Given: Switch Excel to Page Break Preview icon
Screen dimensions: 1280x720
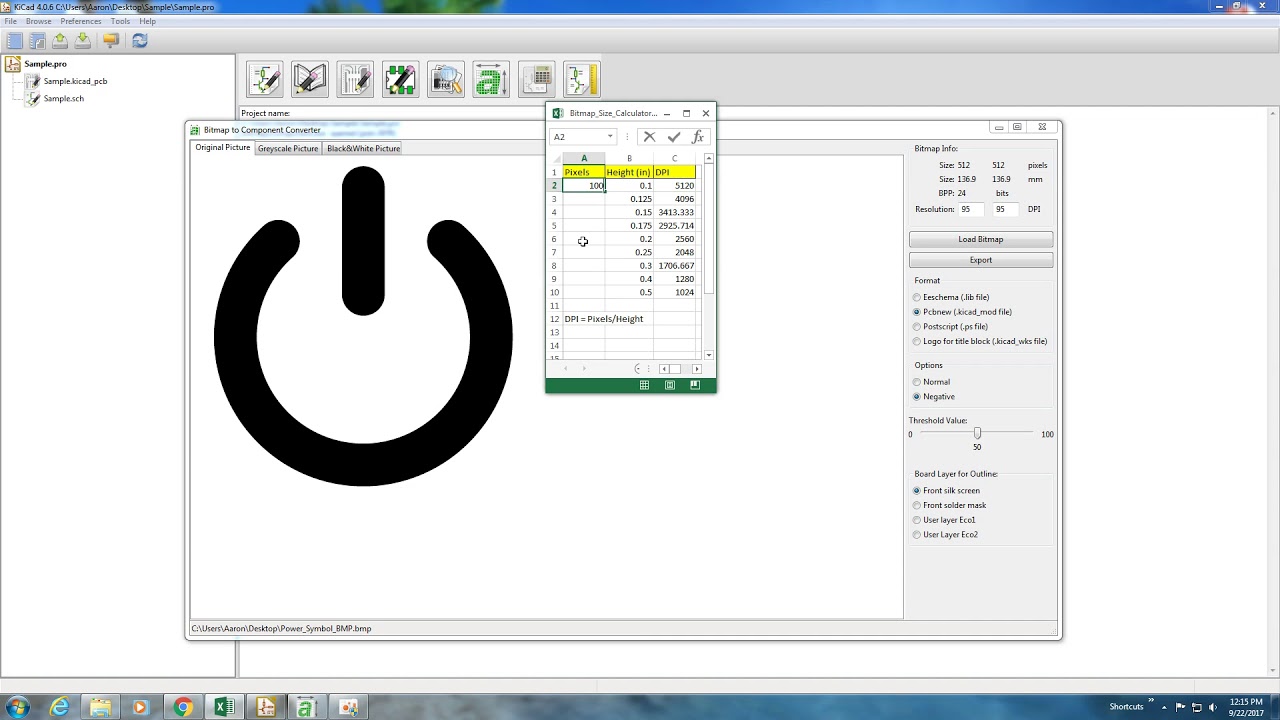Looking at the screenshot, I should [695, 385].
